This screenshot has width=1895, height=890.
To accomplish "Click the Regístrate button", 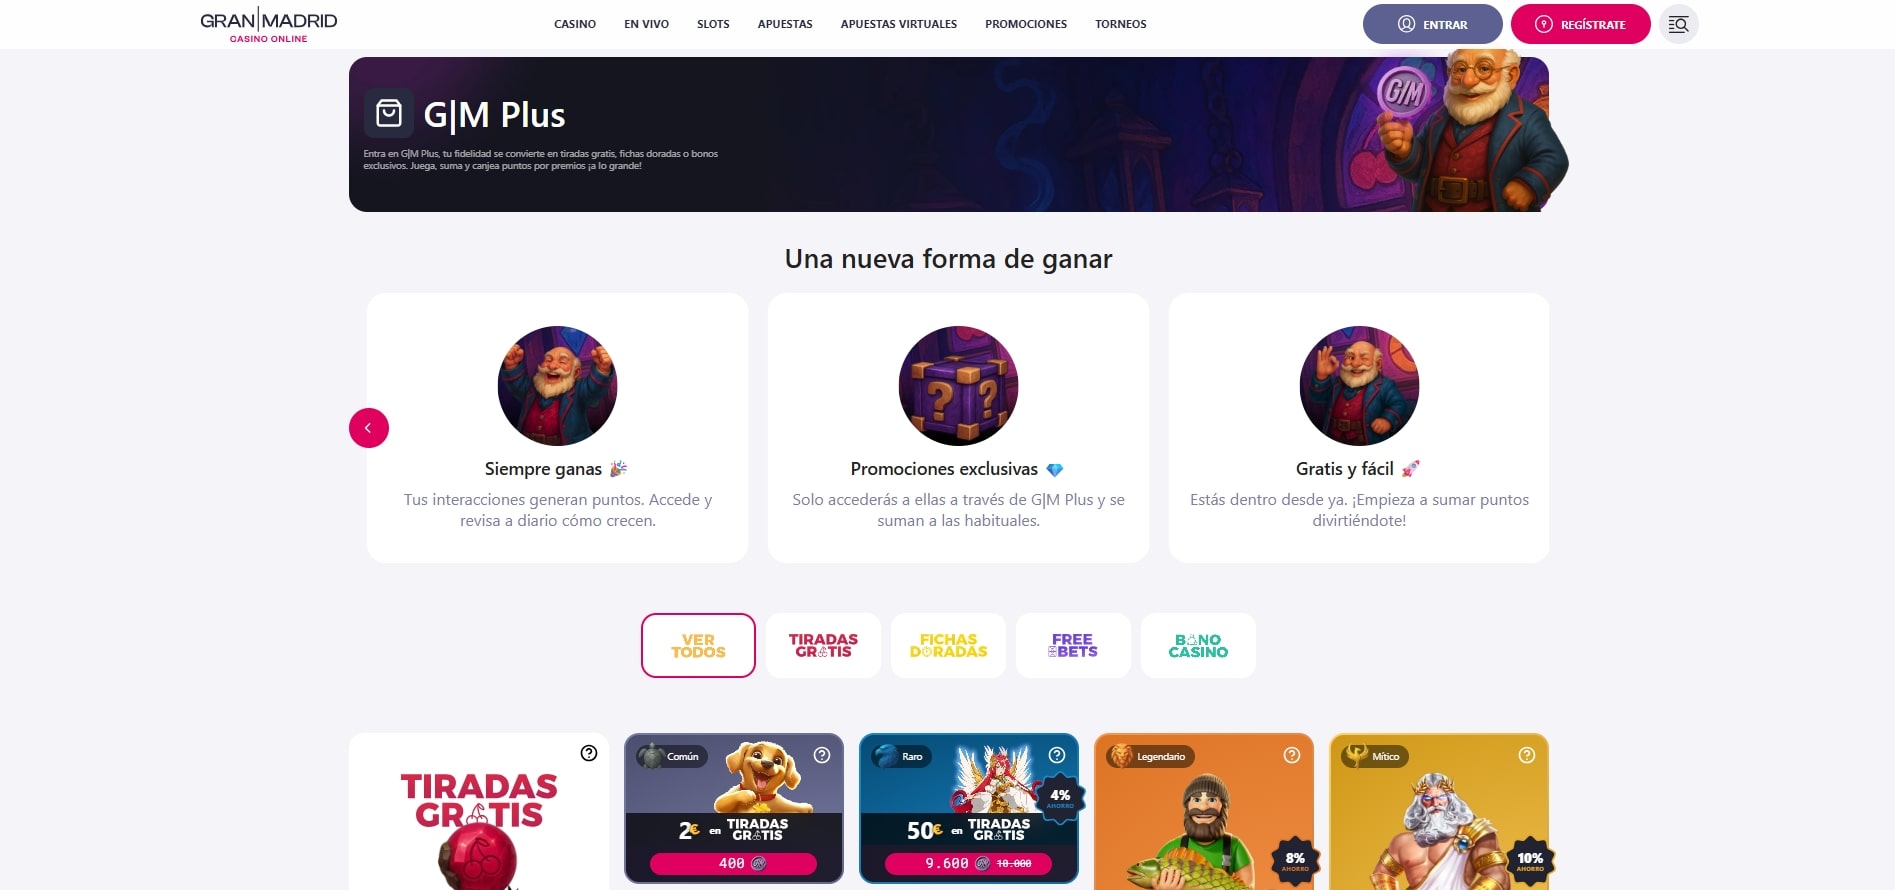I will coord(1580,24).
